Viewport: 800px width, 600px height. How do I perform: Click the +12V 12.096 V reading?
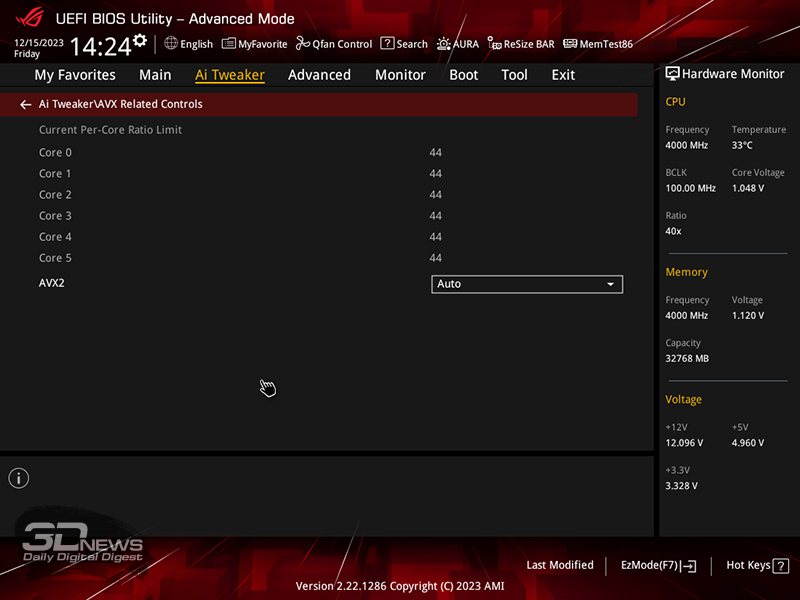click(684, 443)
